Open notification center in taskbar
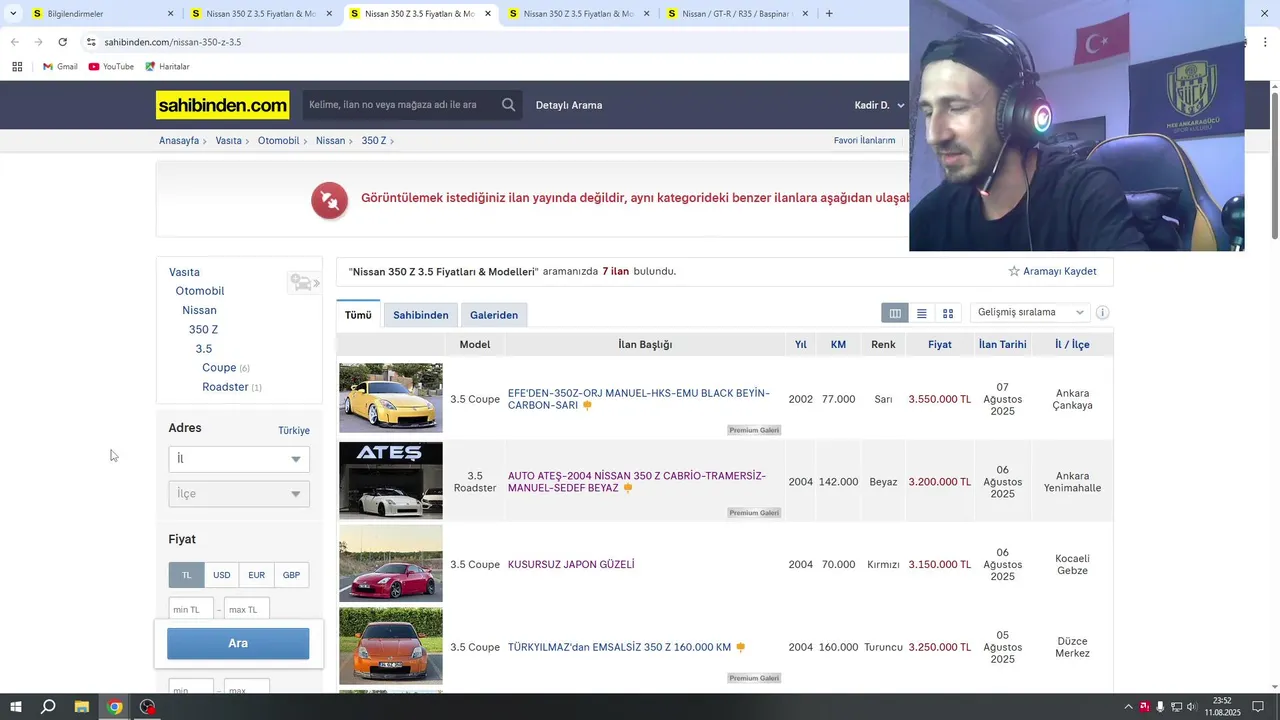The image size is (1280, 720). (x=1258, y=707)
